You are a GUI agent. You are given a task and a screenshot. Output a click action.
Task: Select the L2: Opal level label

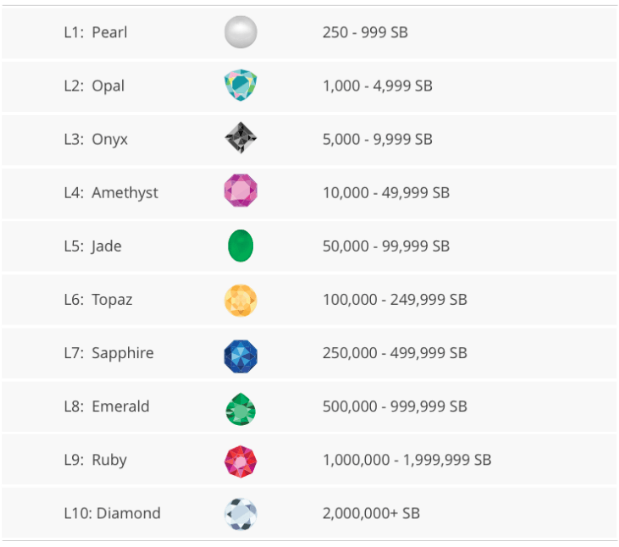94,86
